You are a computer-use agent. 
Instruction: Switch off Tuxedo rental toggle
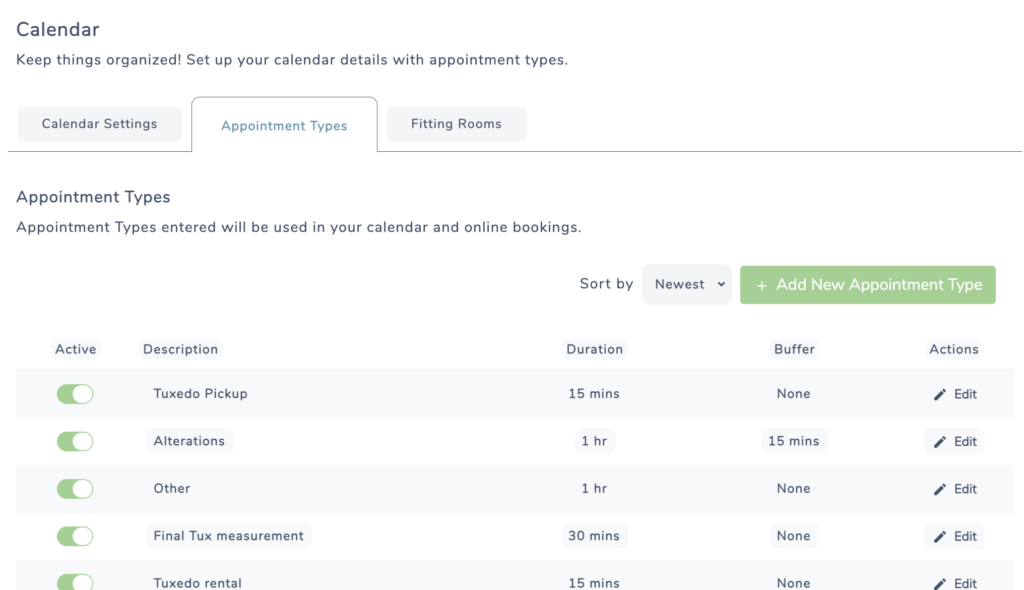(75, 582)
